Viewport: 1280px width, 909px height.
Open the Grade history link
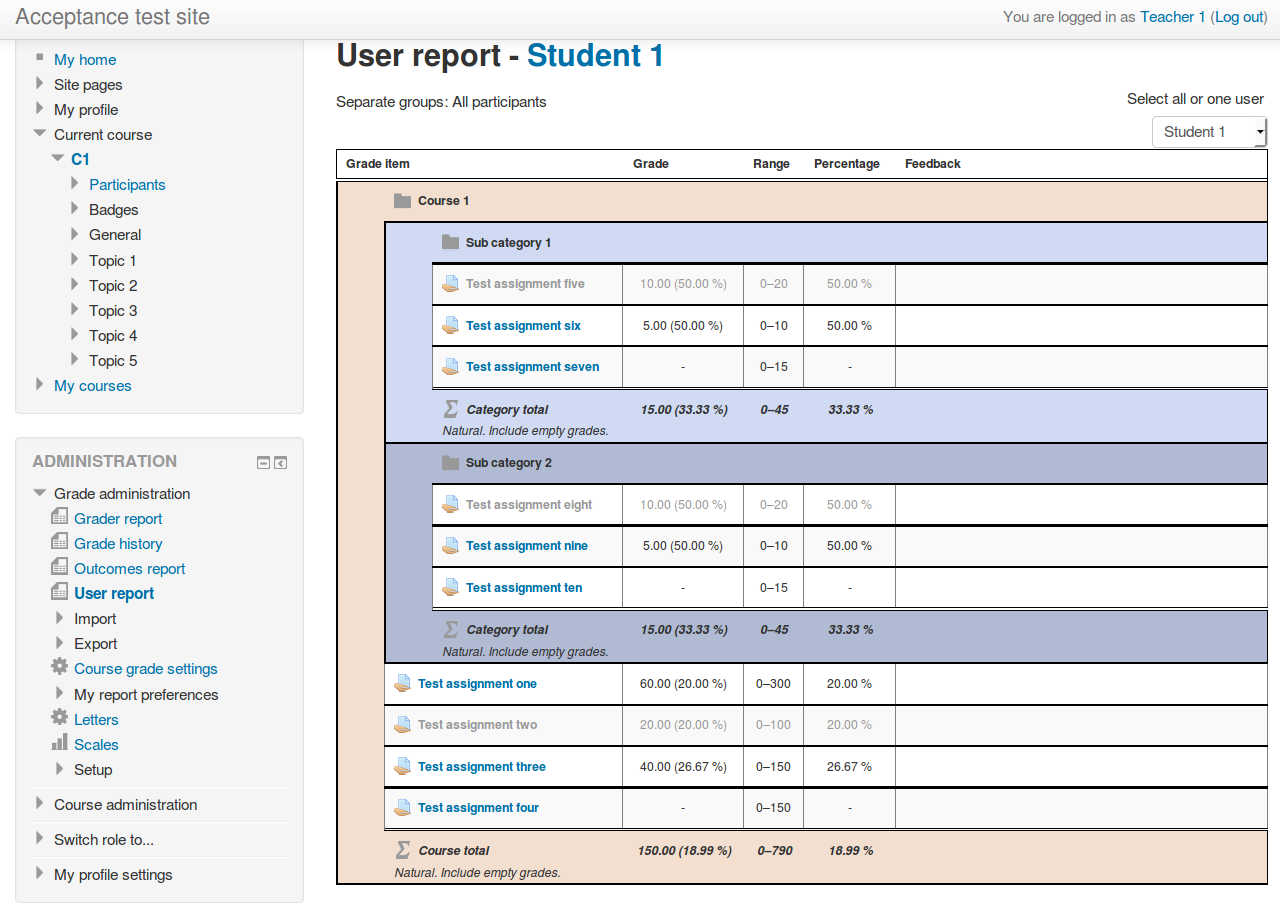tap(118, 544)
